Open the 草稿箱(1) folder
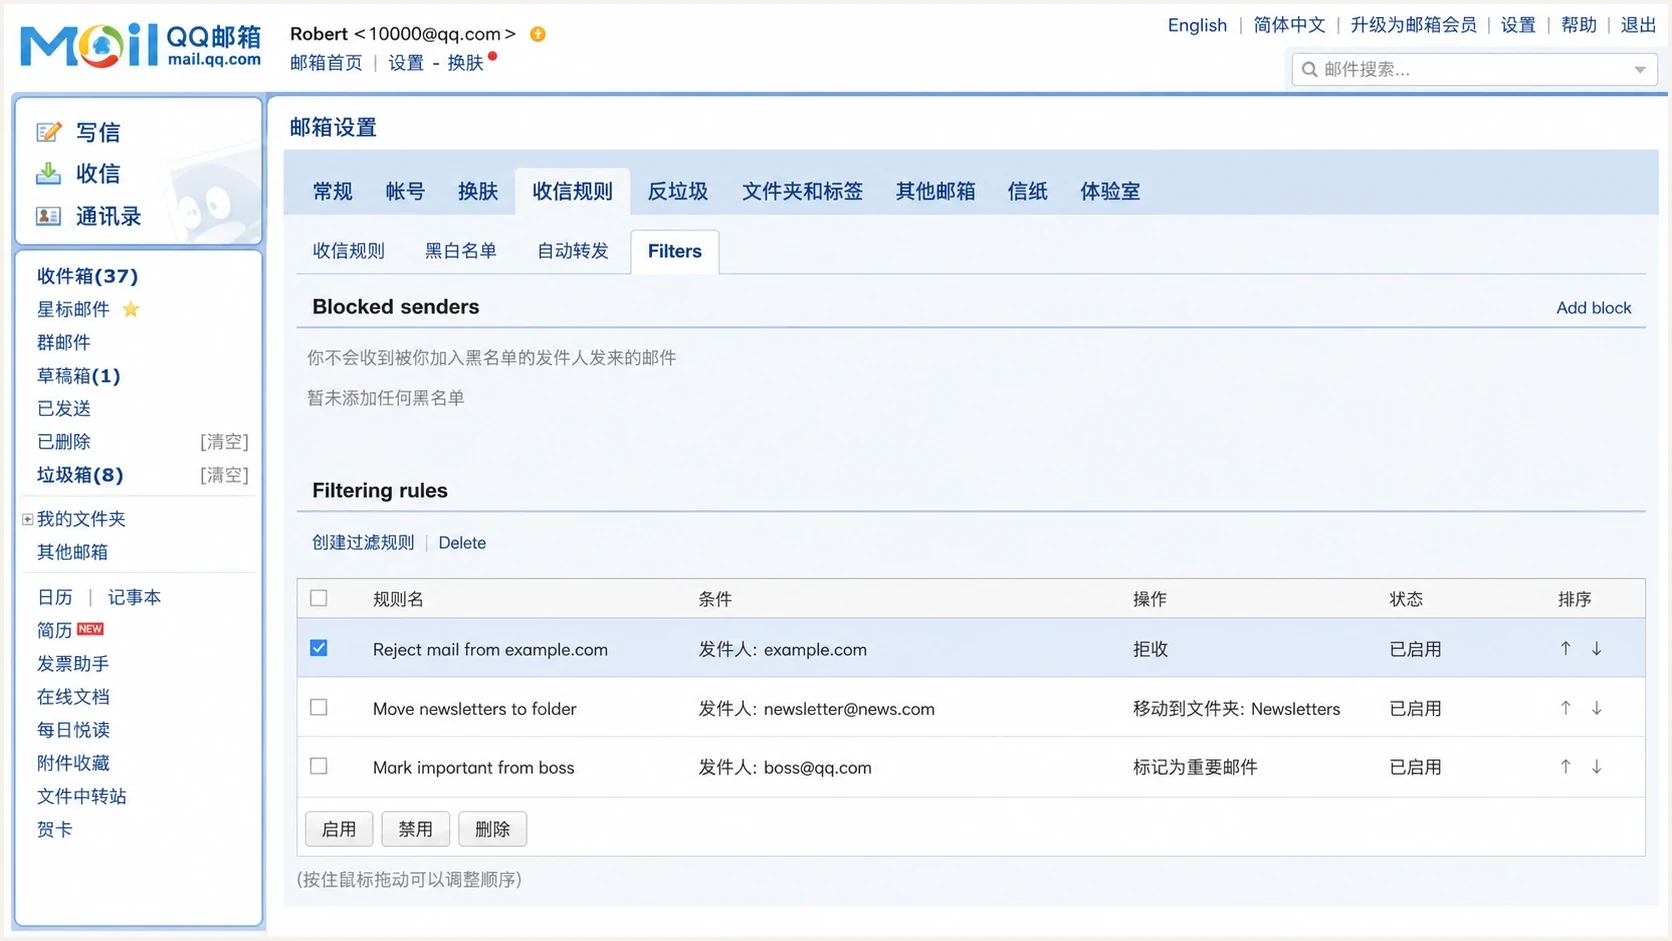The image size is (1672, 941). coord(79,376)
